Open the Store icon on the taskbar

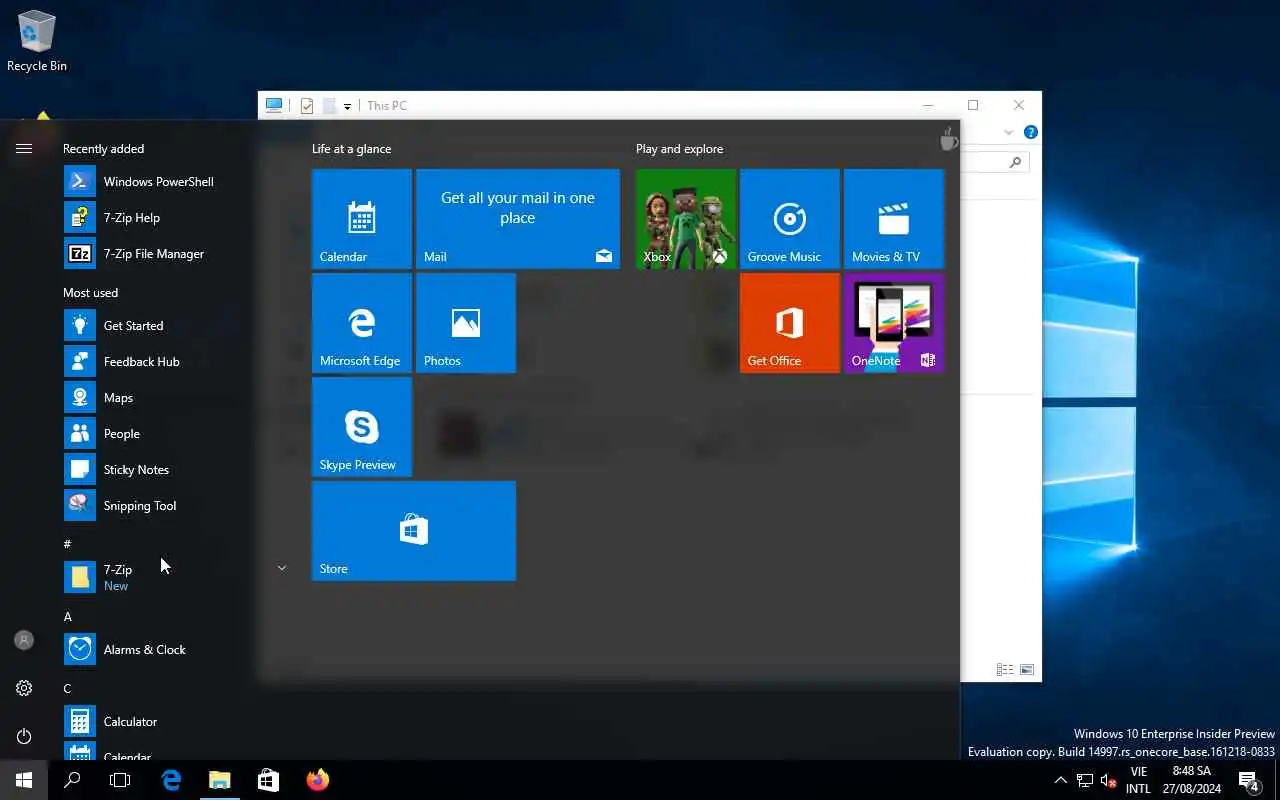[268, 780]
